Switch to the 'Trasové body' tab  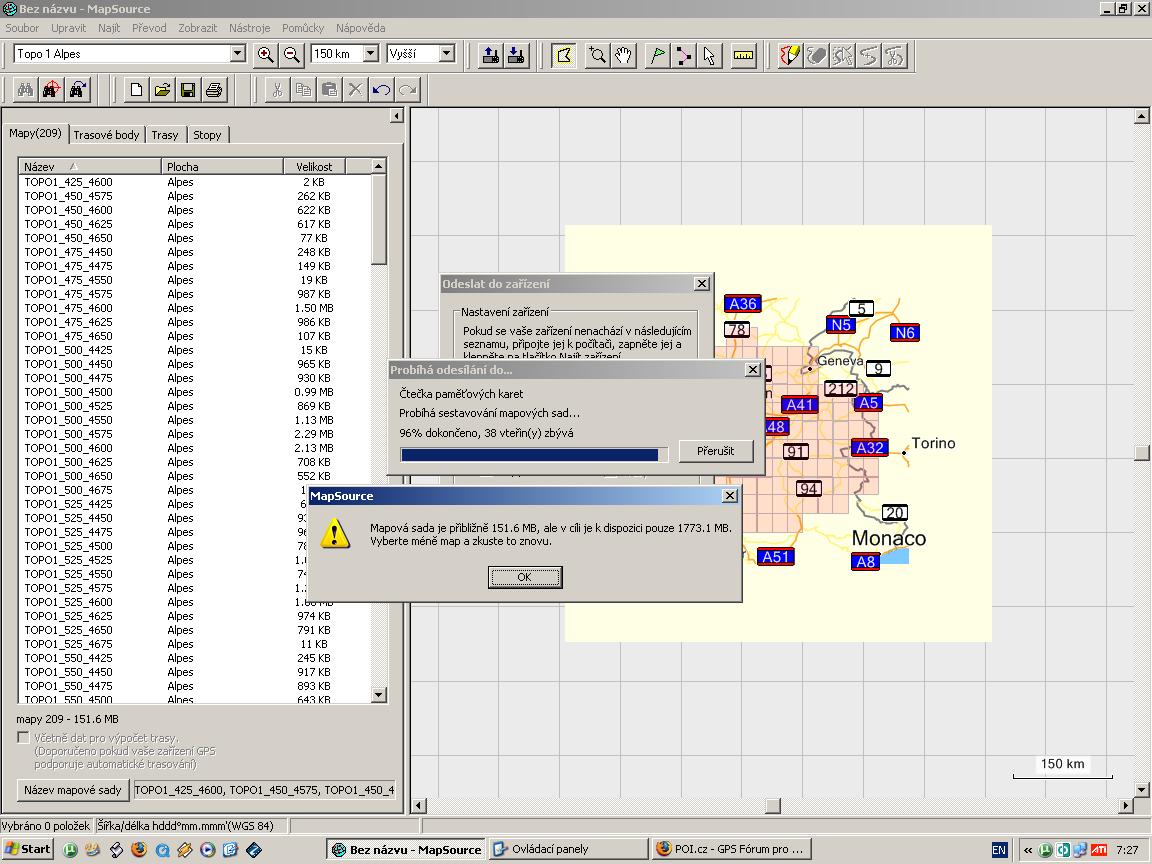tap(106, 135)
